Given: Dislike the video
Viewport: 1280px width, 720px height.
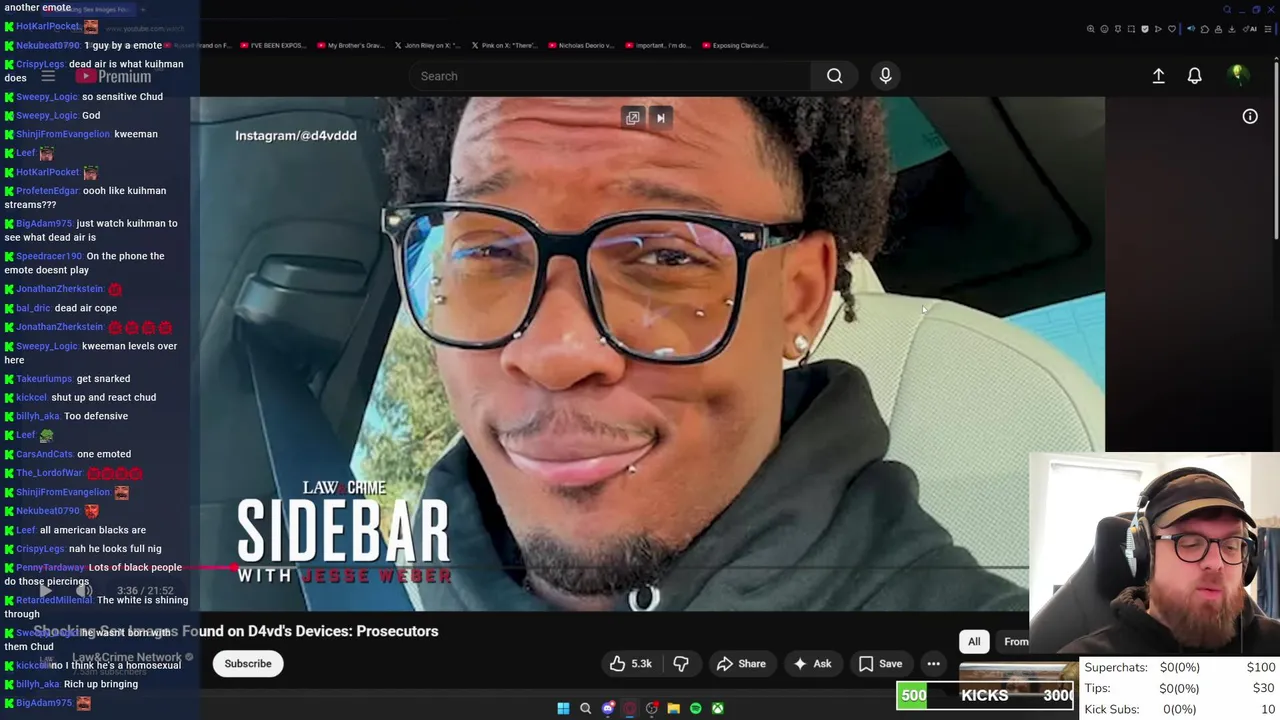Looking at the screenshot, I should [x=681, y=664].
